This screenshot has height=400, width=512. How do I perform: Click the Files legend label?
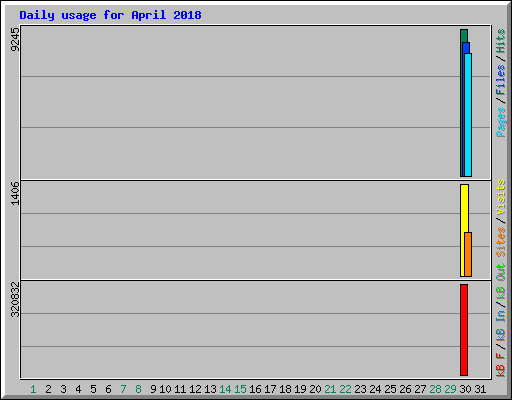501,80
